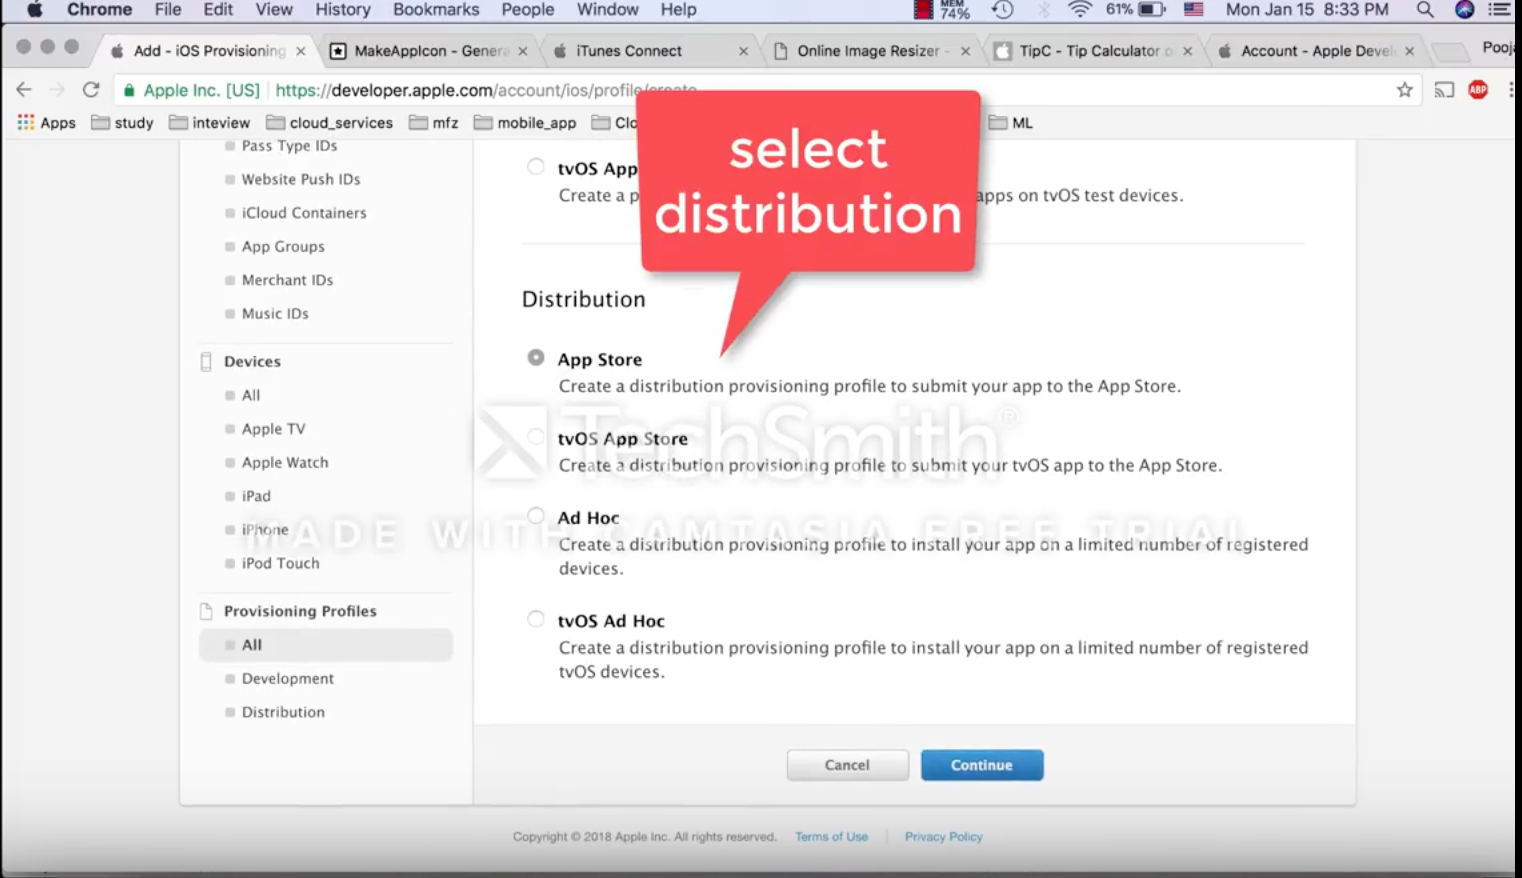The height and width of the screenshot is (878, 1522).
Task: Click the Continue button
Action: tap(982, 765)
